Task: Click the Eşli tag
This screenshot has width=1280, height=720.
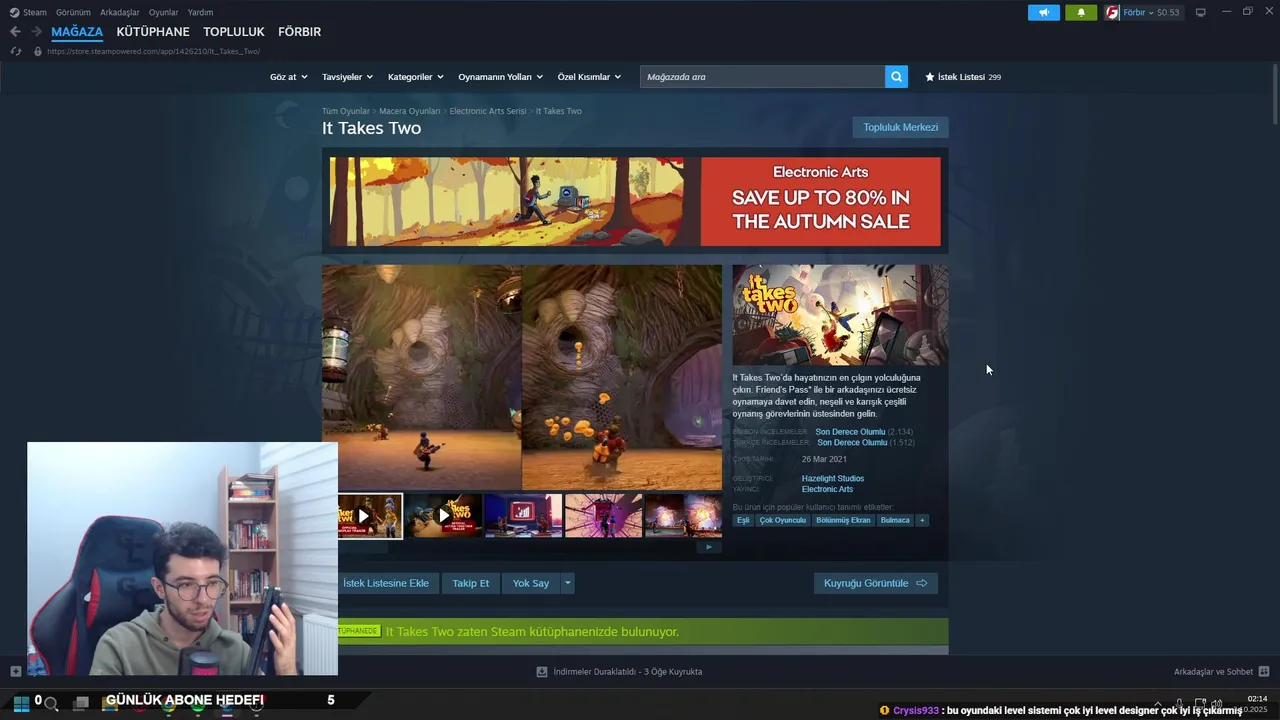Action: click(x=743, y=520)
